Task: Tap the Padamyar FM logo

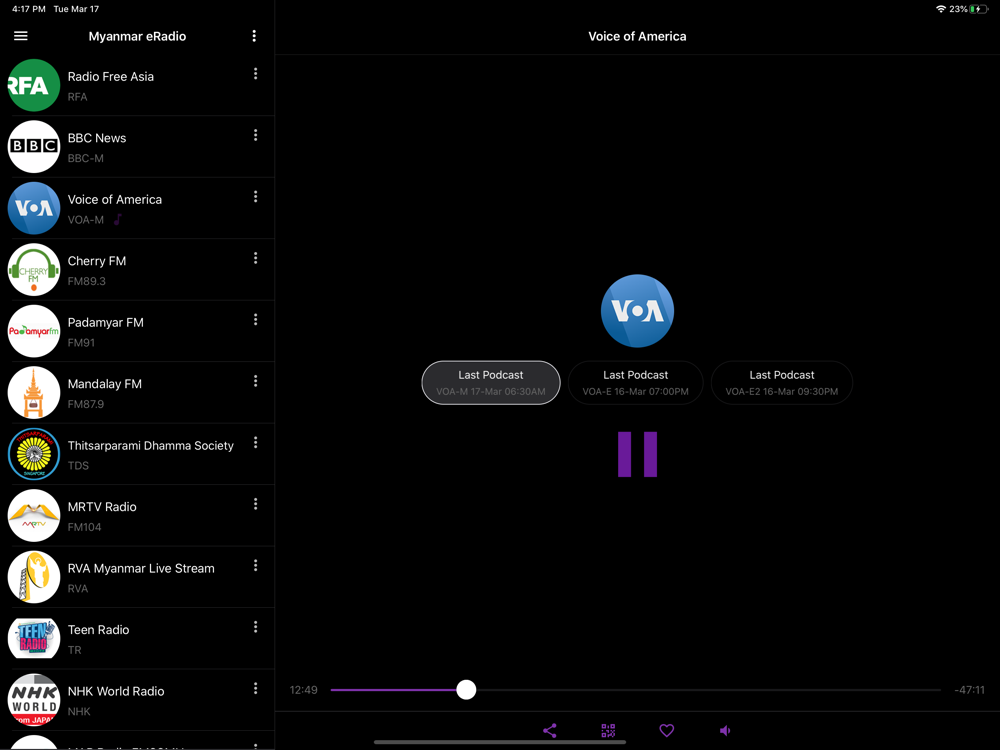Action: 34,331
